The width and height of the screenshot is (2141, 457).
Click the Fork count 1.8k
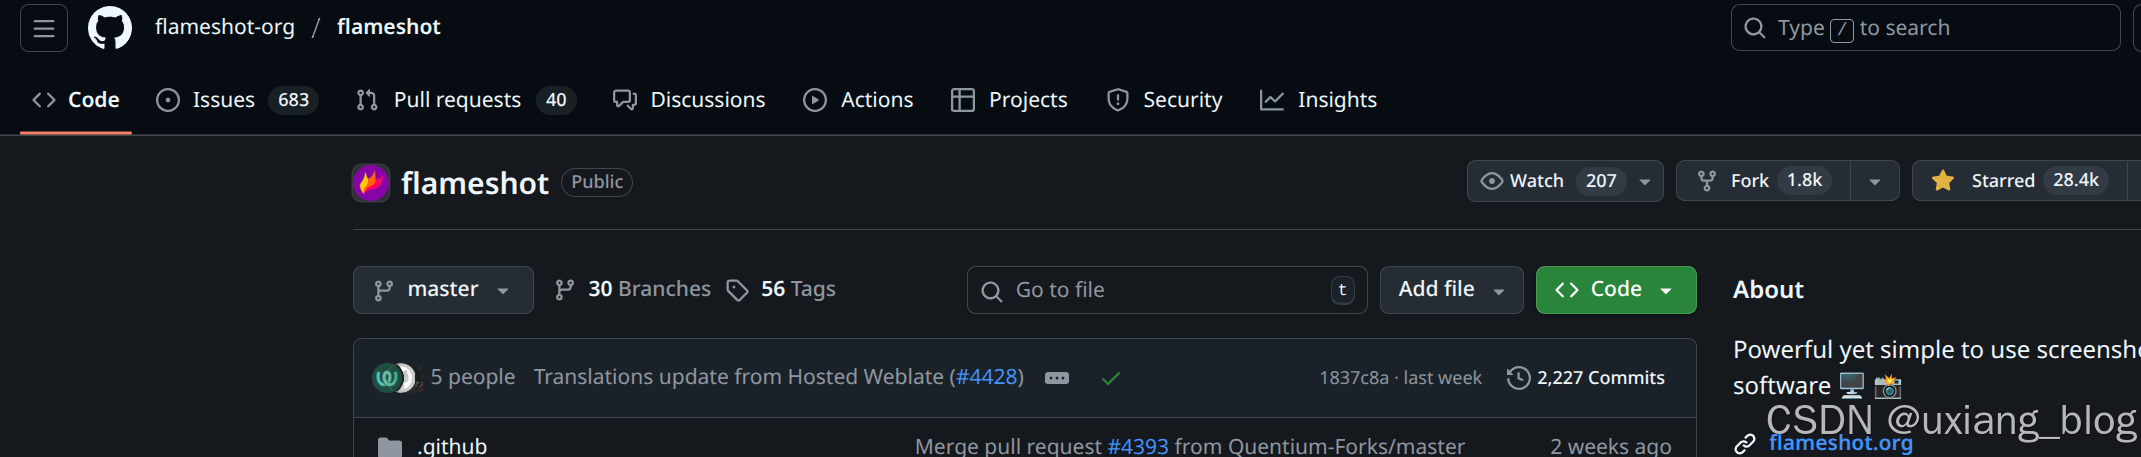pos(1805,180)
